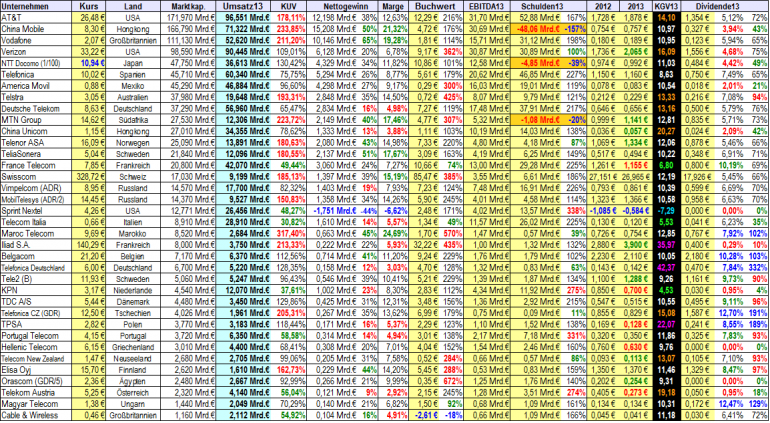Click Iliad S.A. KGV13 value 35,97
770x423 pixels.
[667, 245]
